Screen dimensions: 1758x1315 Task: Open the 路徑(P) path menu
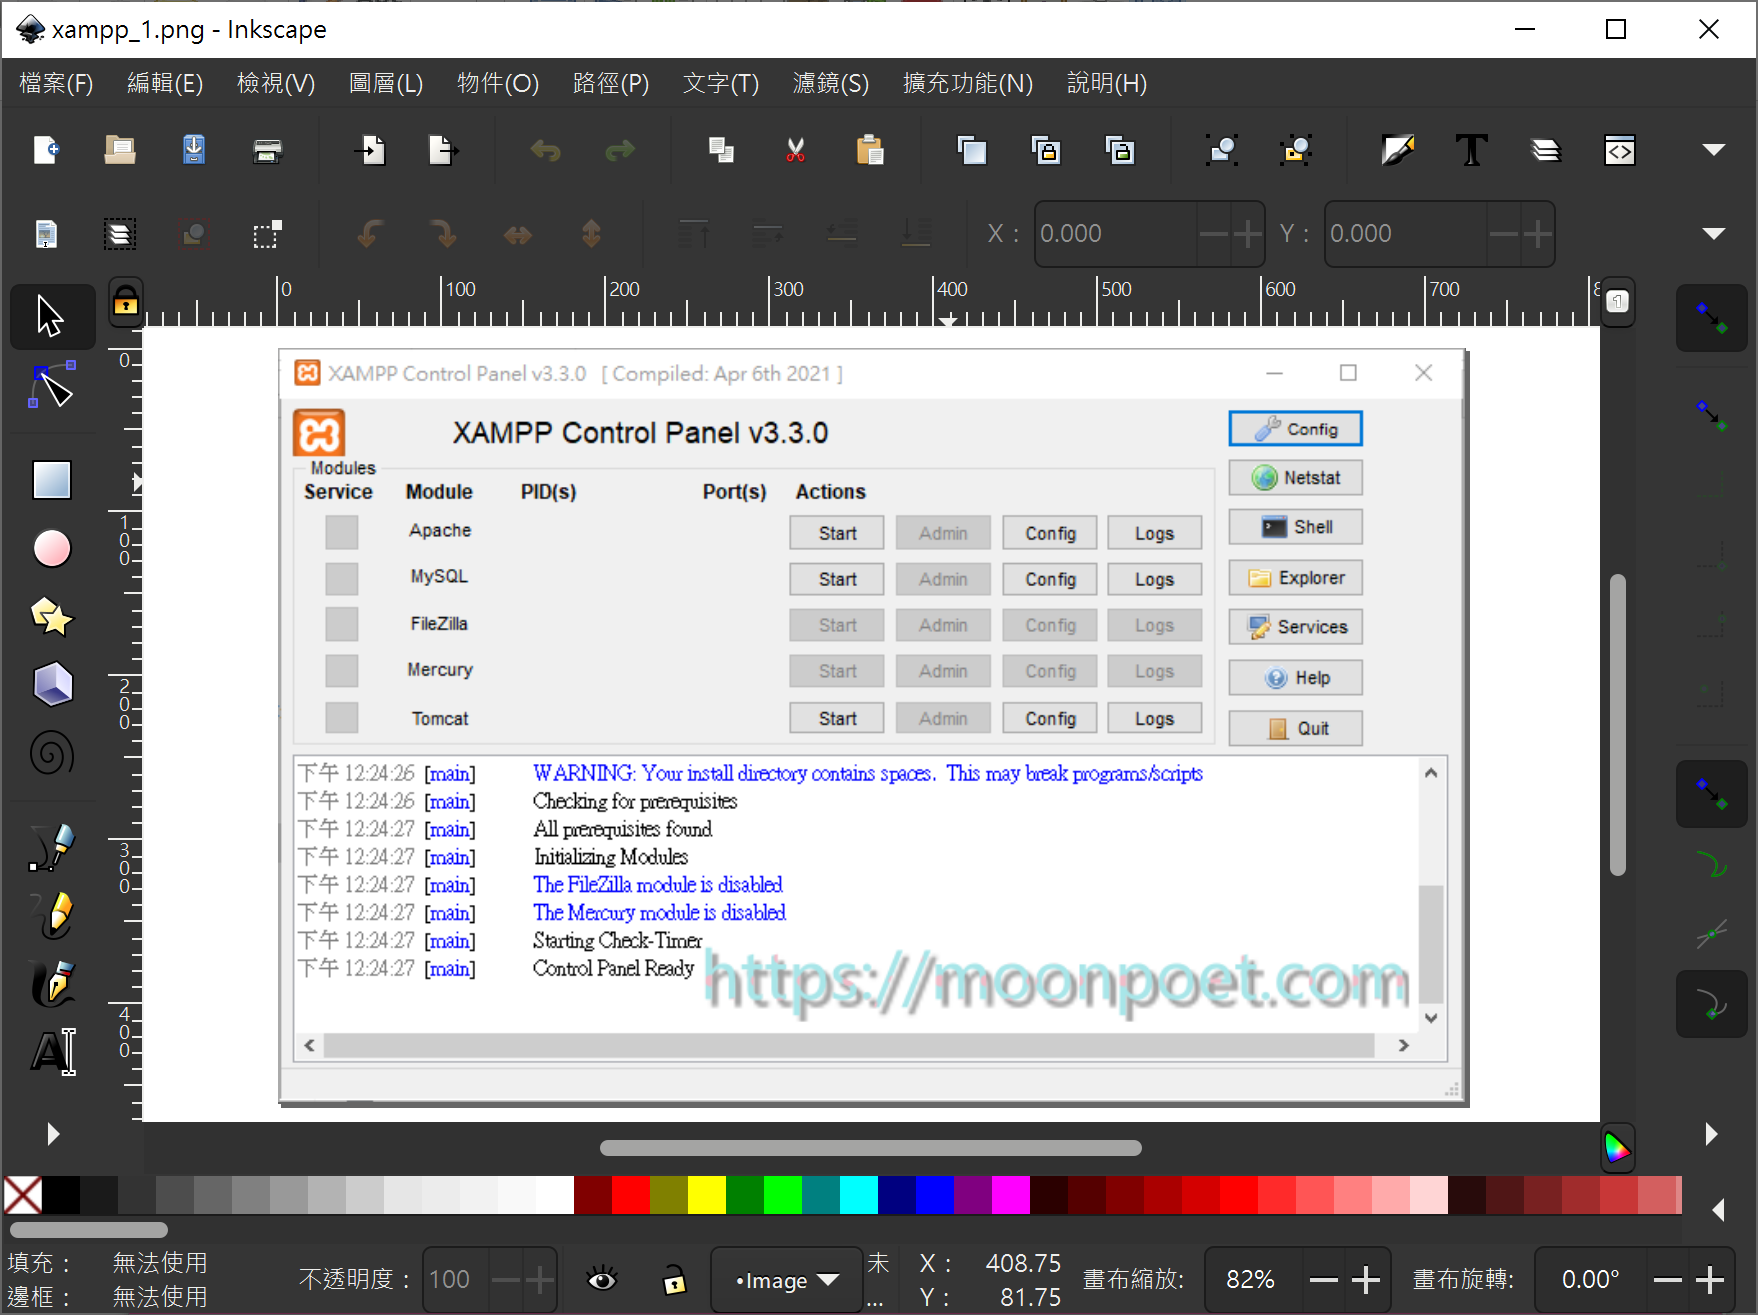[x=610, y=83]
